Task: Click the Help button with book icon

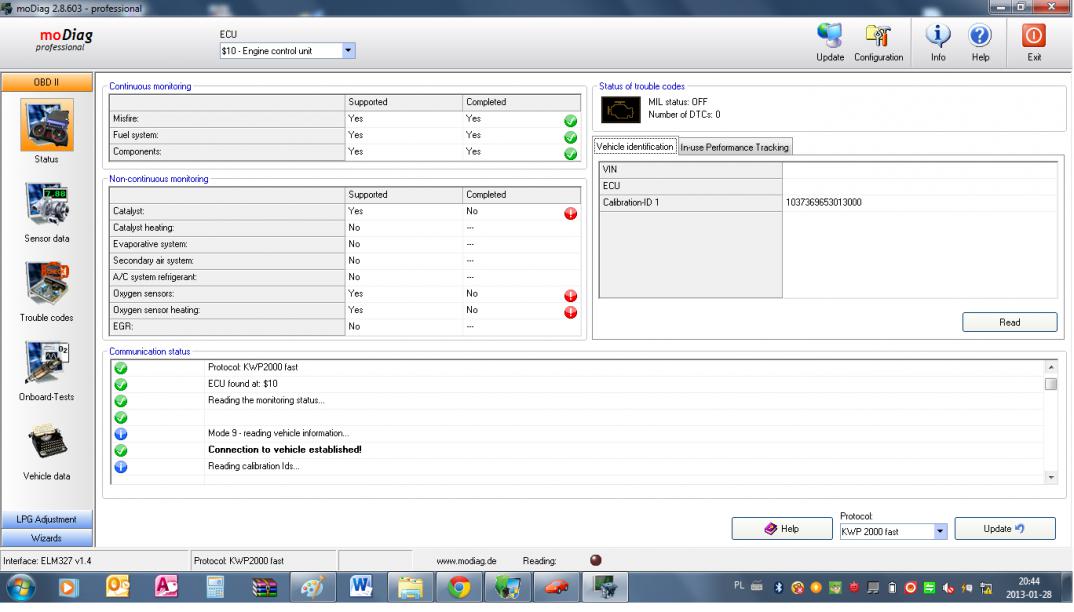Action: pyautogui.click(x=781, y=529)
